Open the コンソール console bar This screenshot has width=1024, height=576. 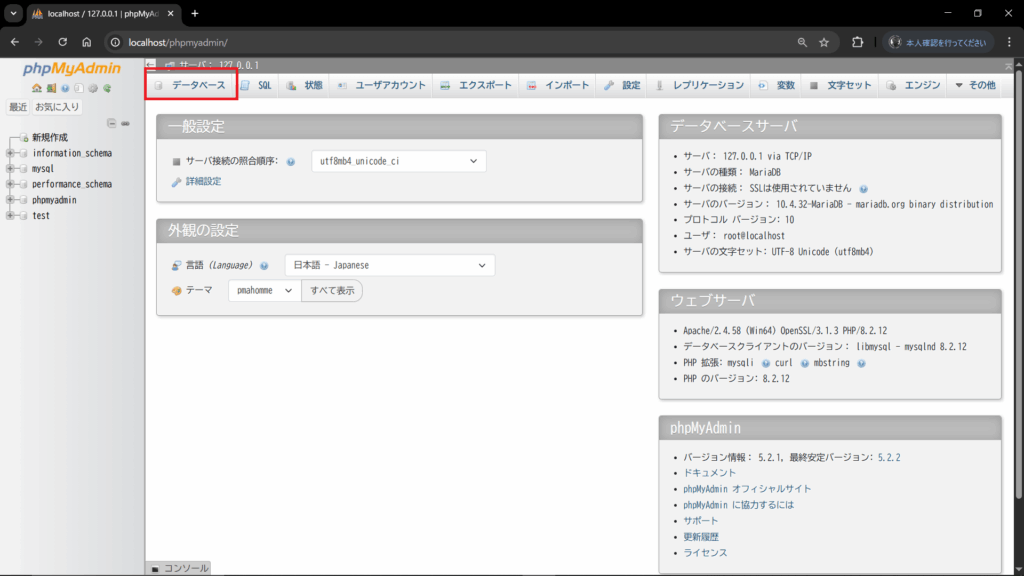[180, 569]
